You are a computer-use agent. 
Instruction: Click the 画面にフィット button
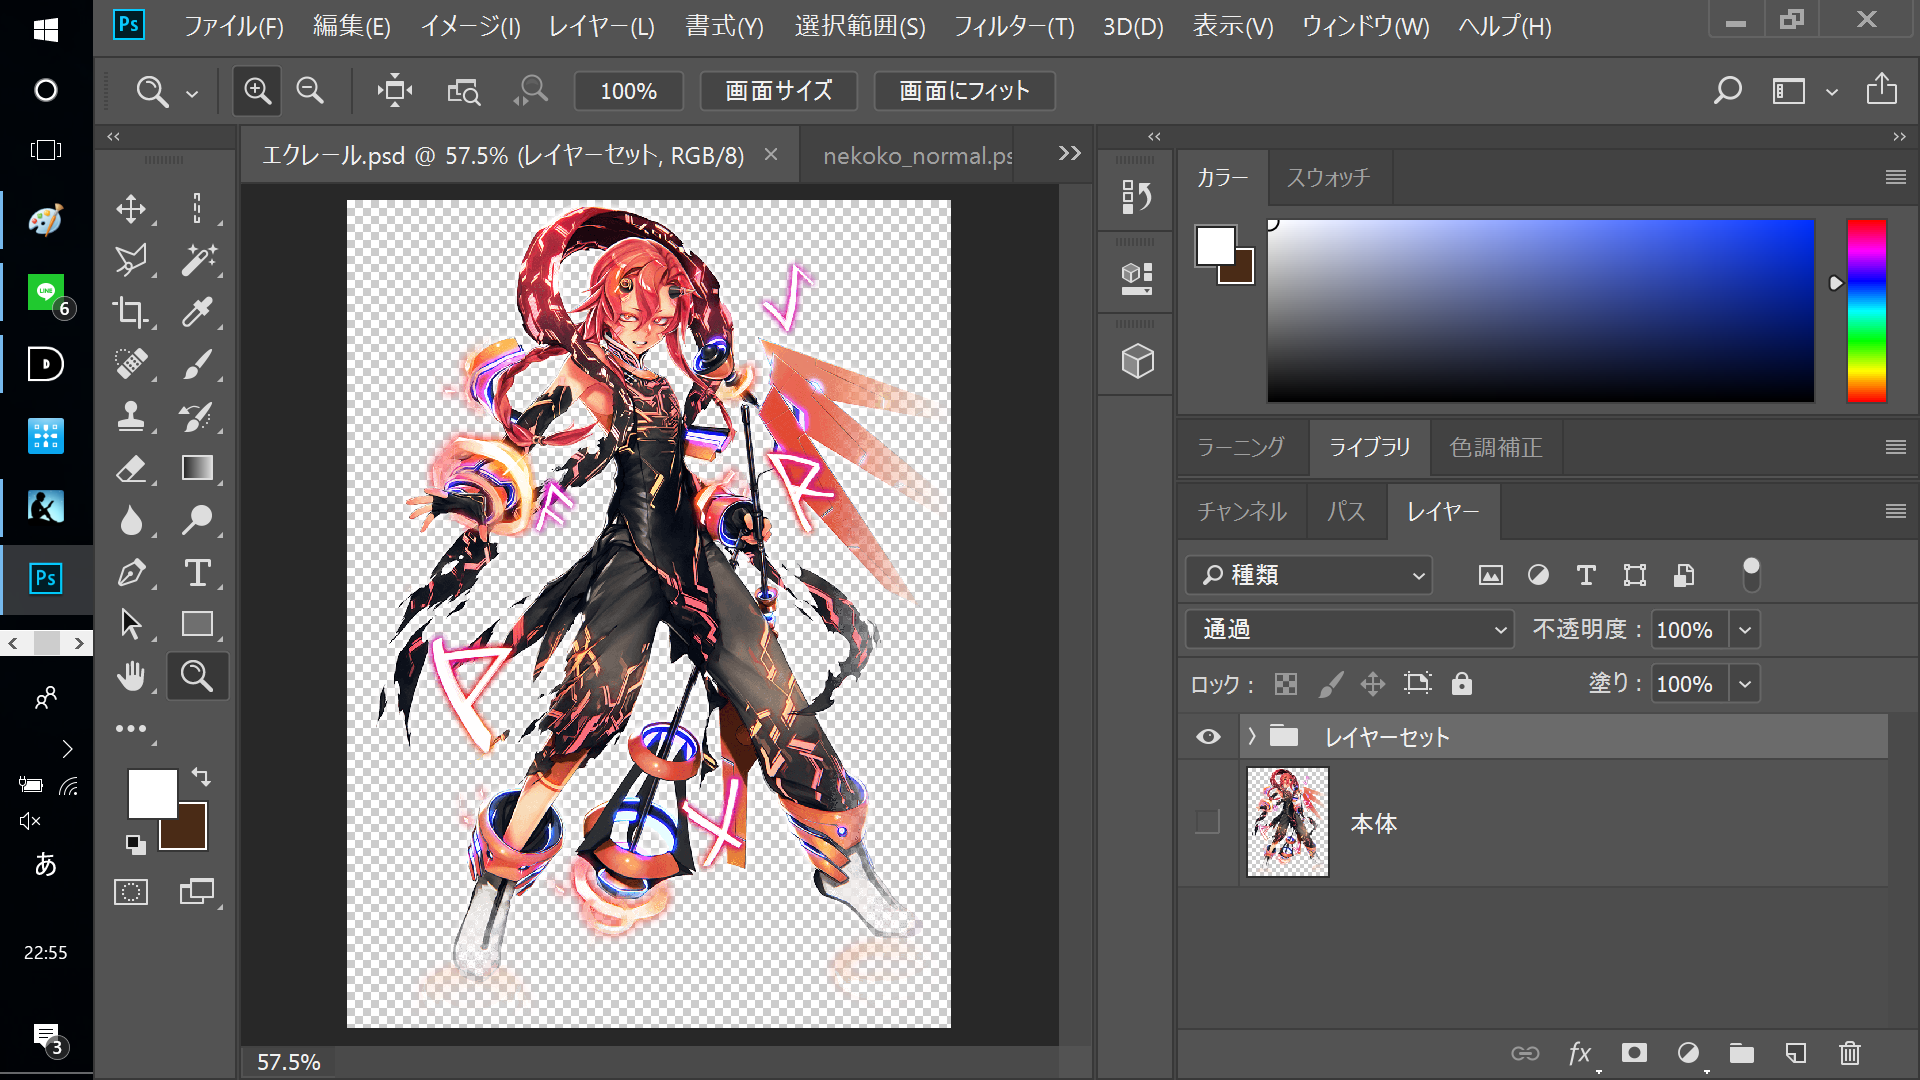click(x=964, y=91)
